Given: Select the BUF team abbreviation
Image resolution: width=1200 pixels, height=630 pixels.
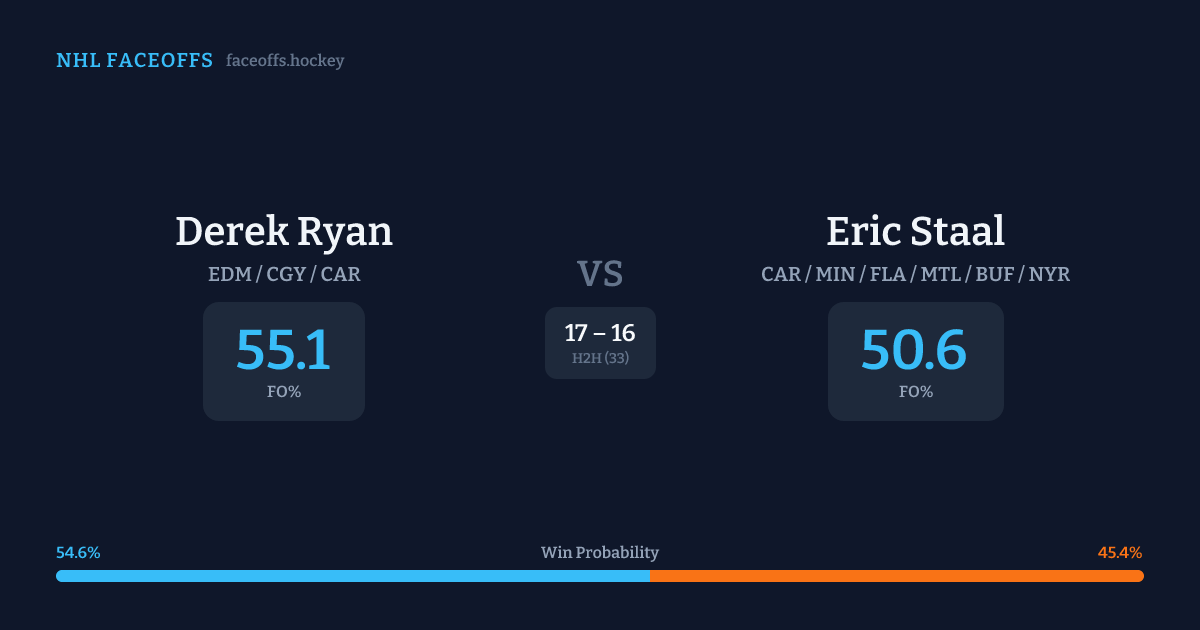Looking at the screenshot, I should (996, 274).
